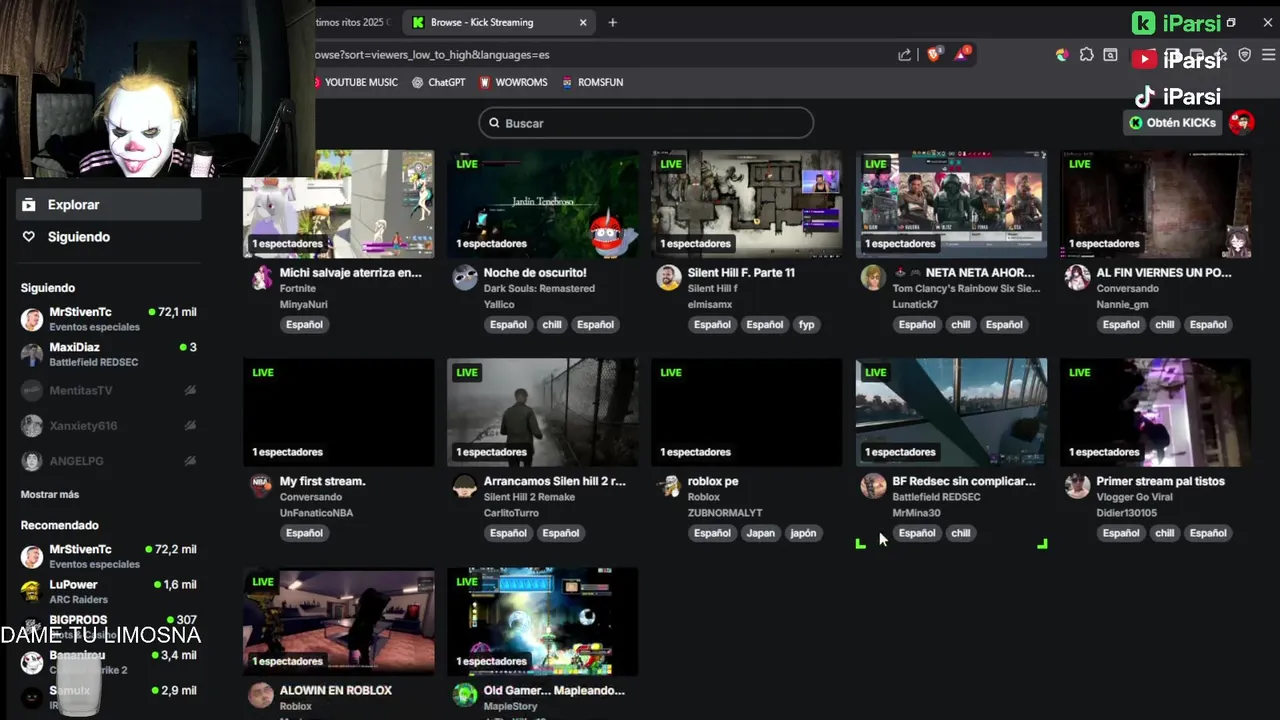Click the MrMina30 streamer avatar
Screen dimensions: 1280x720
click(873, 486)
